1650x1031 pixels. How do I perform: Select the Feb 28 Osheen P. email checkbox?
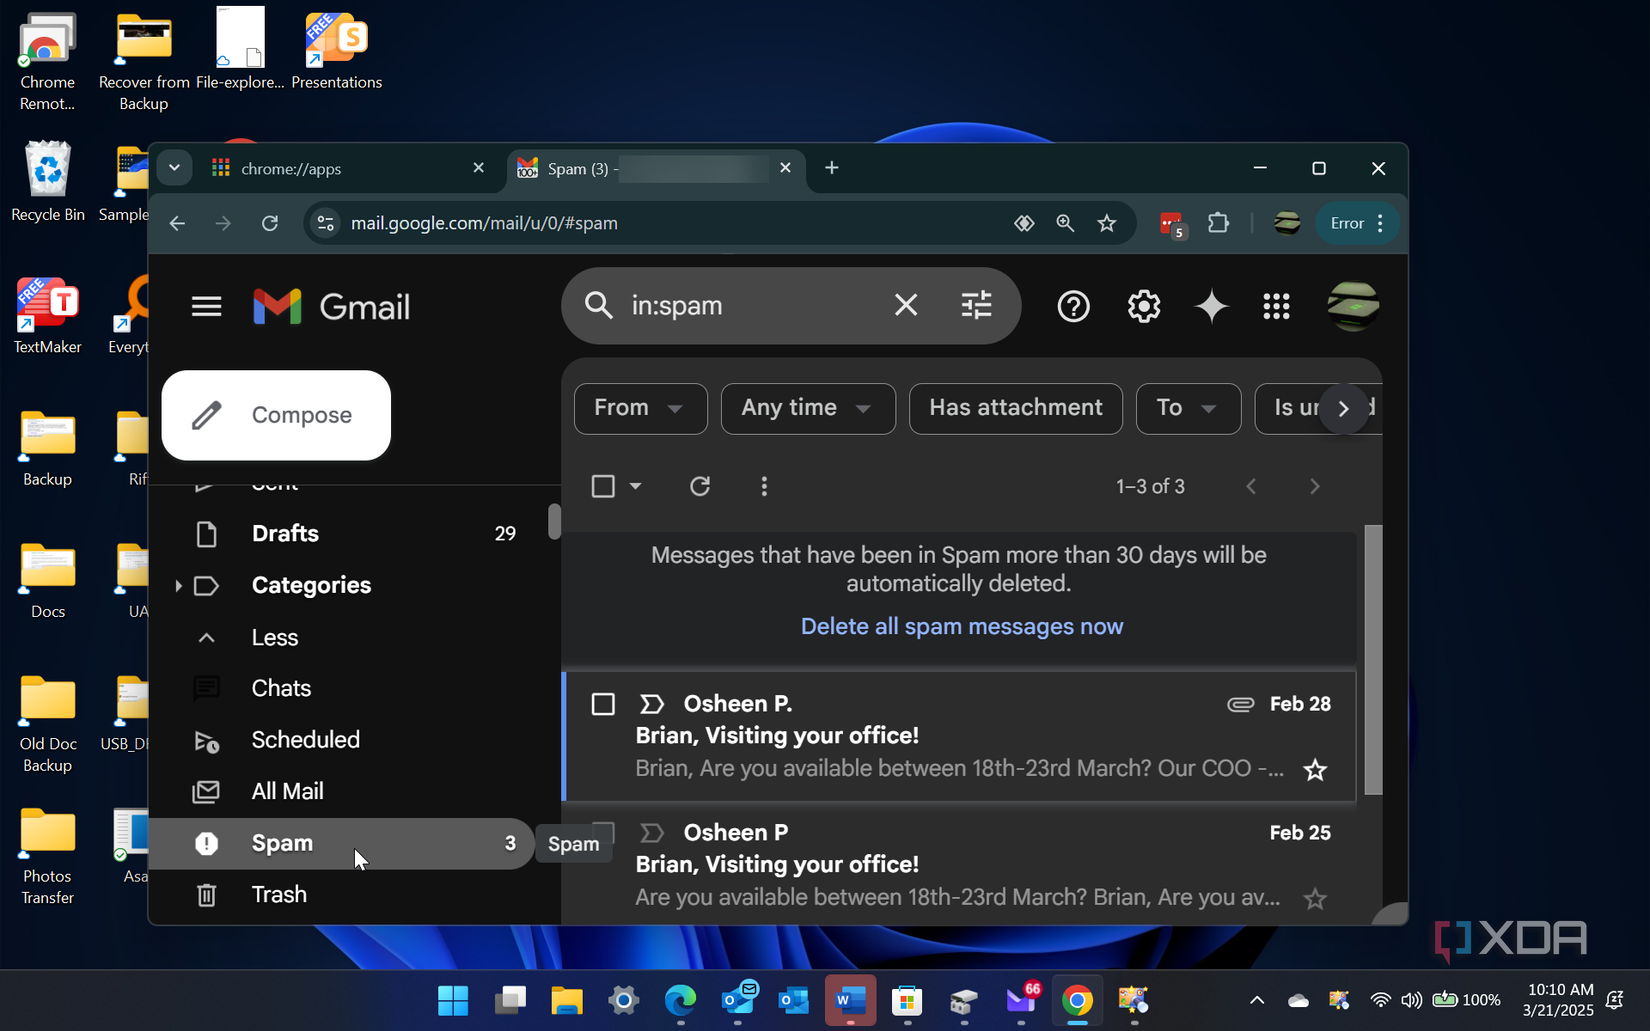[603, 704]
